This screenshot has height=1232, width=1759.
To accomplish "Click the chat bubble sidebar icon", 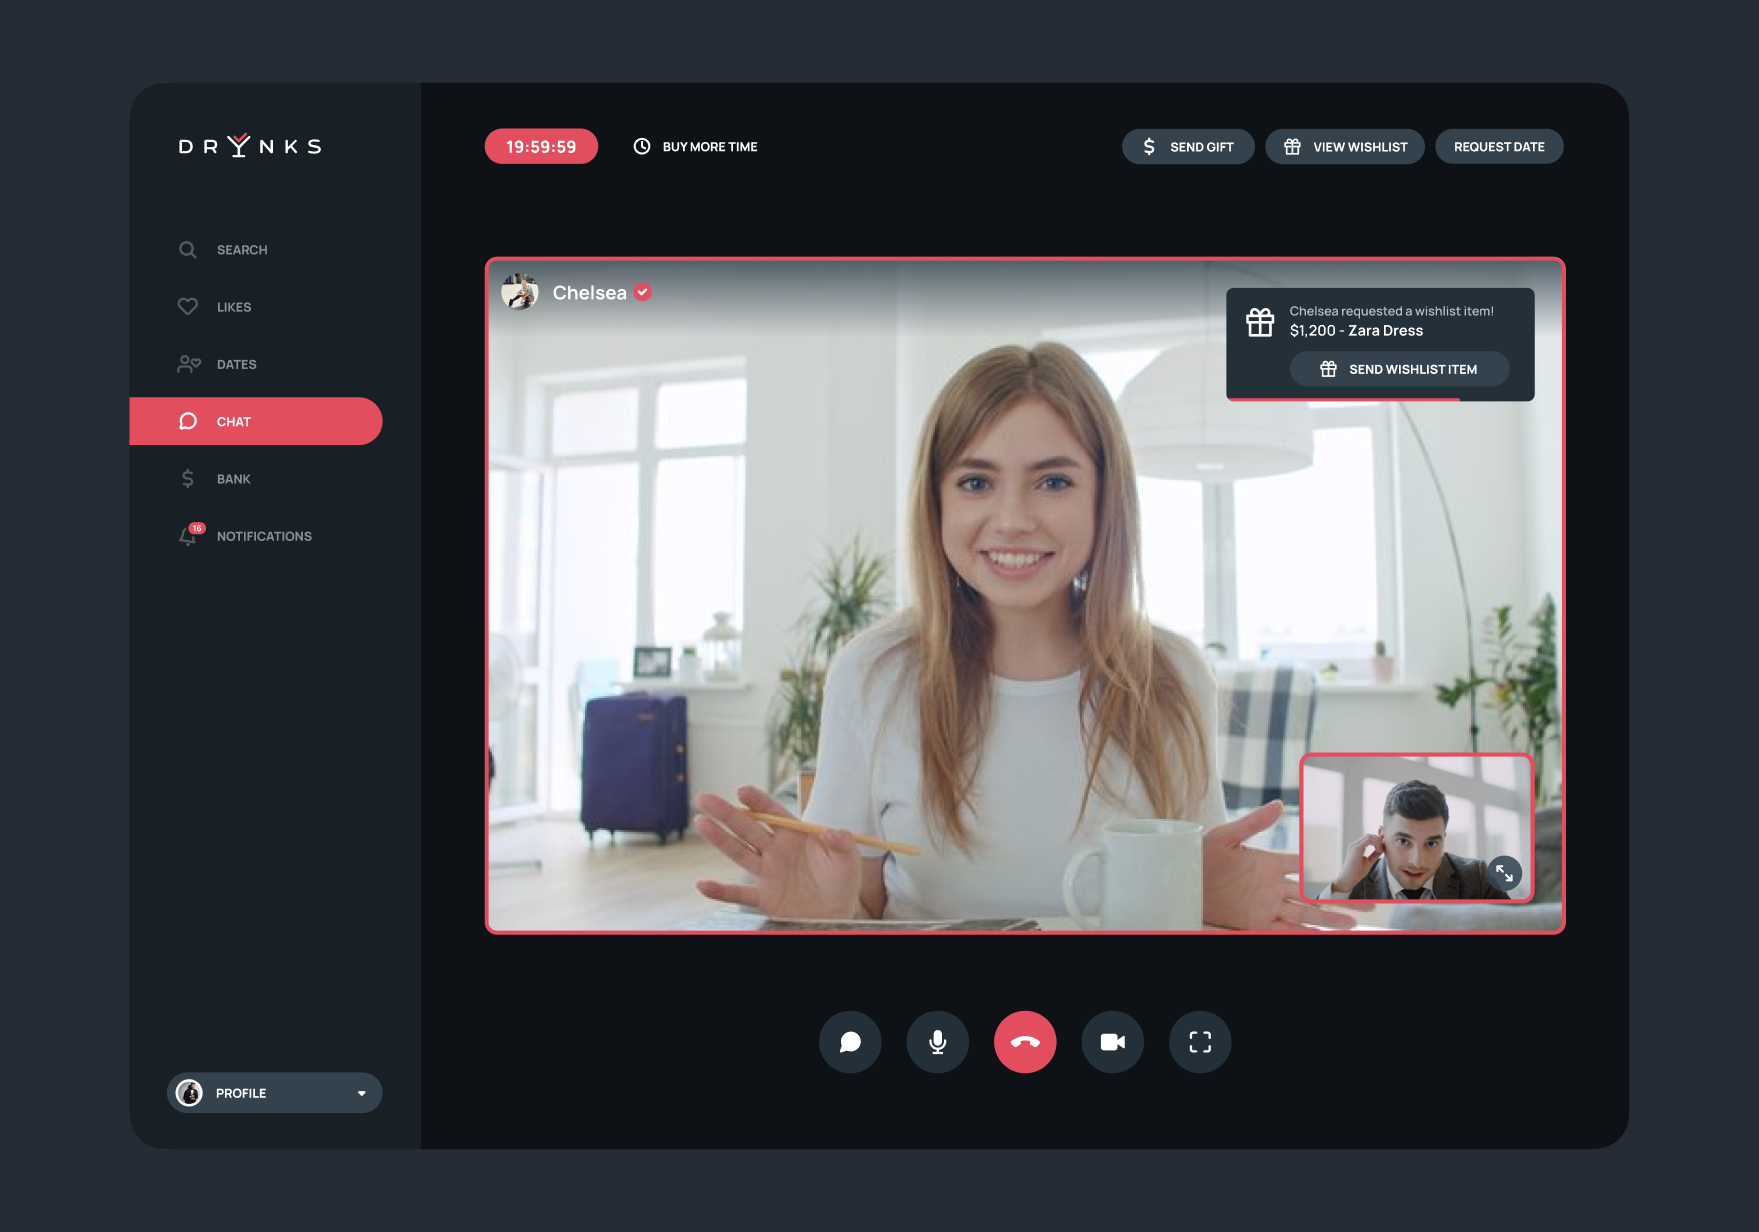I will 187,421.
